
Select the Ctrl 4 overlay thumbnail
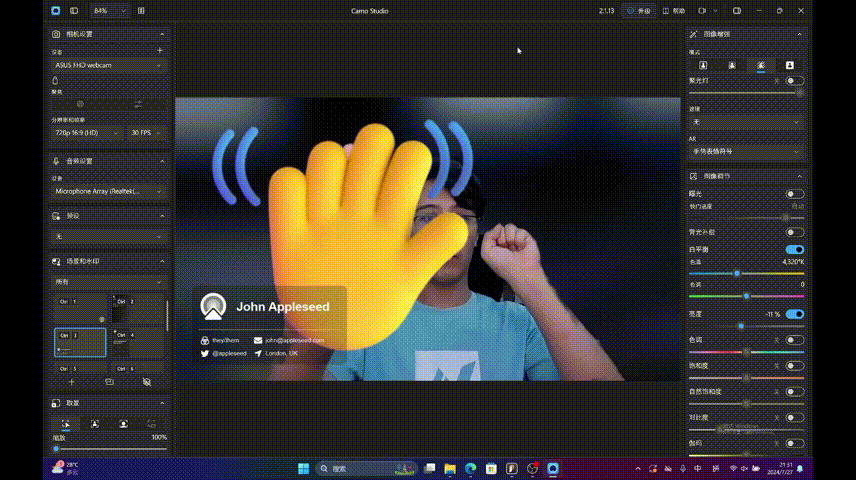[137, 341]
